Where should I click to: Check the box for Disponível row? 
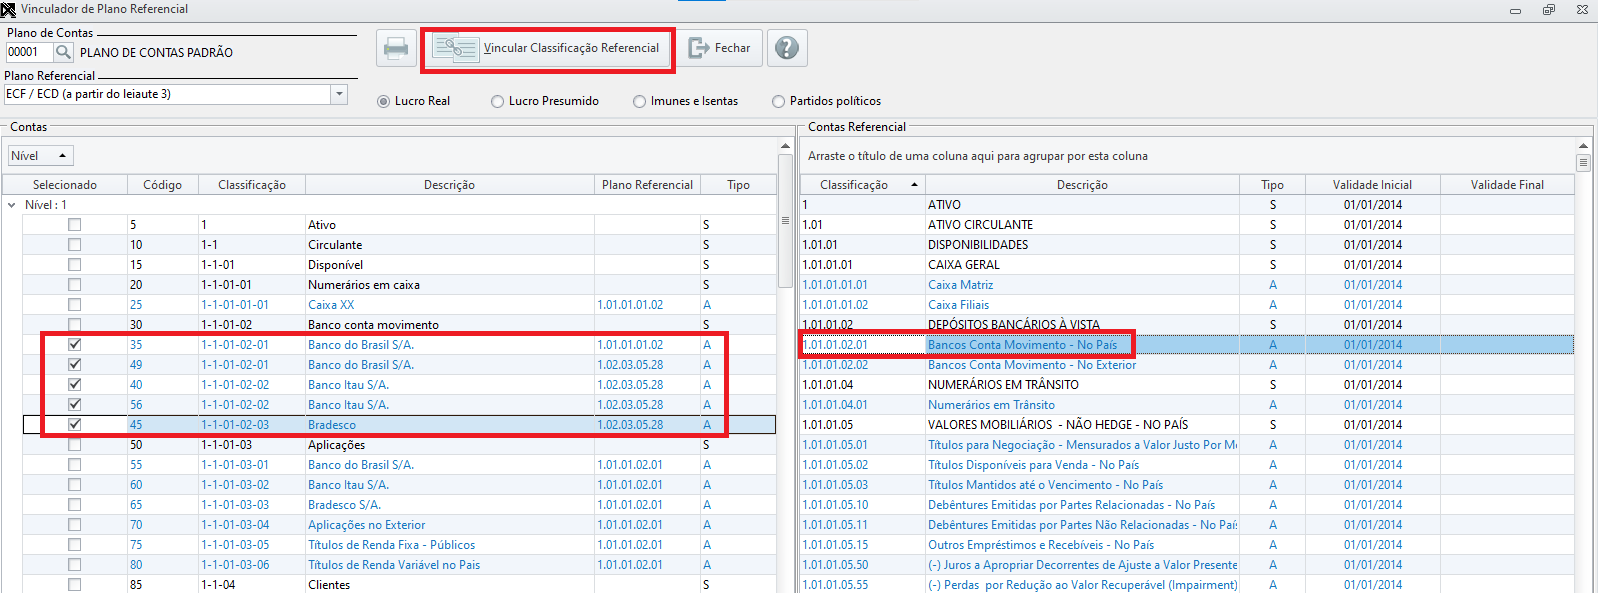(x=75, y=265)
